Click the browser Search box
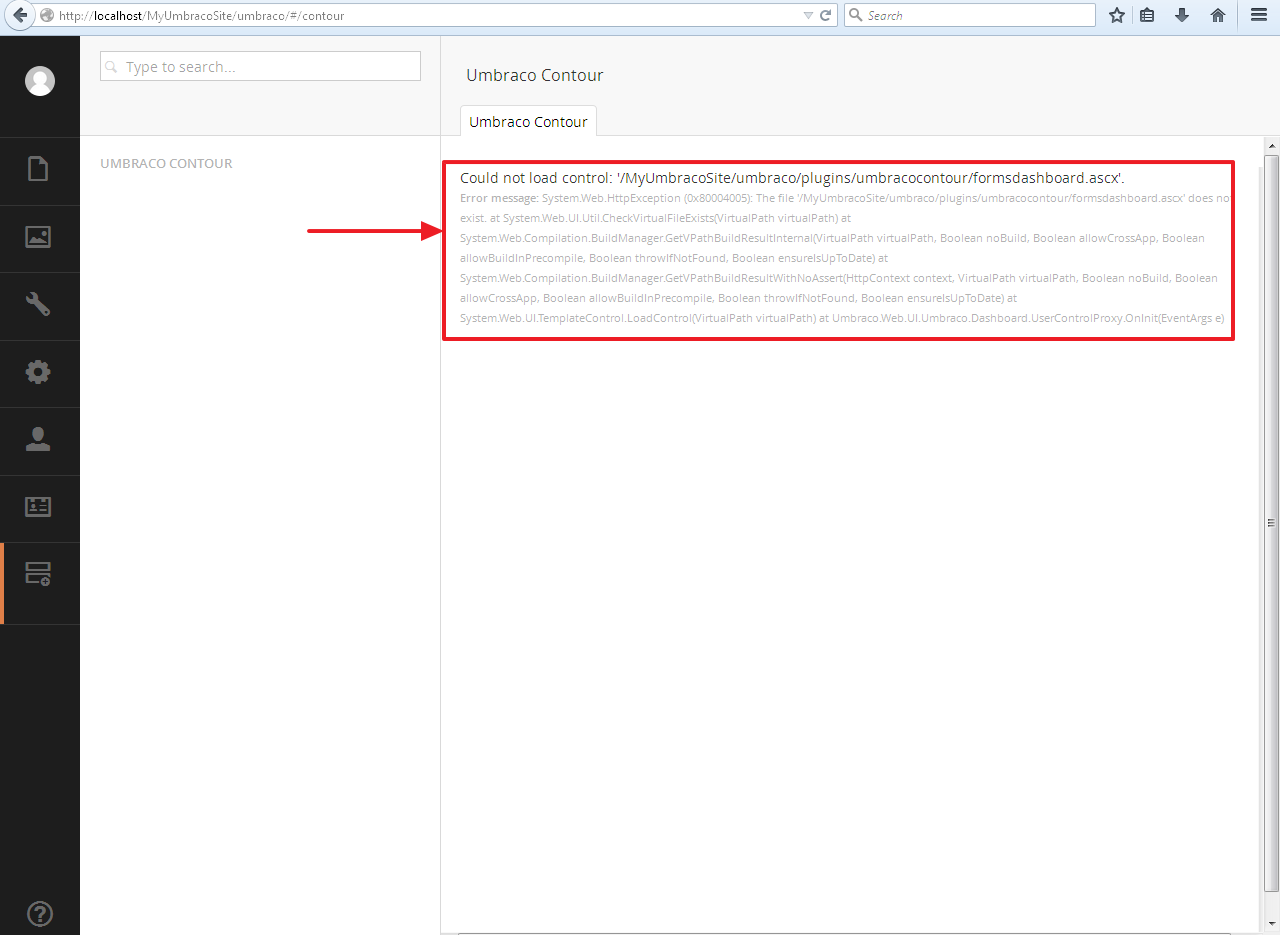 (x=970, y=15)
